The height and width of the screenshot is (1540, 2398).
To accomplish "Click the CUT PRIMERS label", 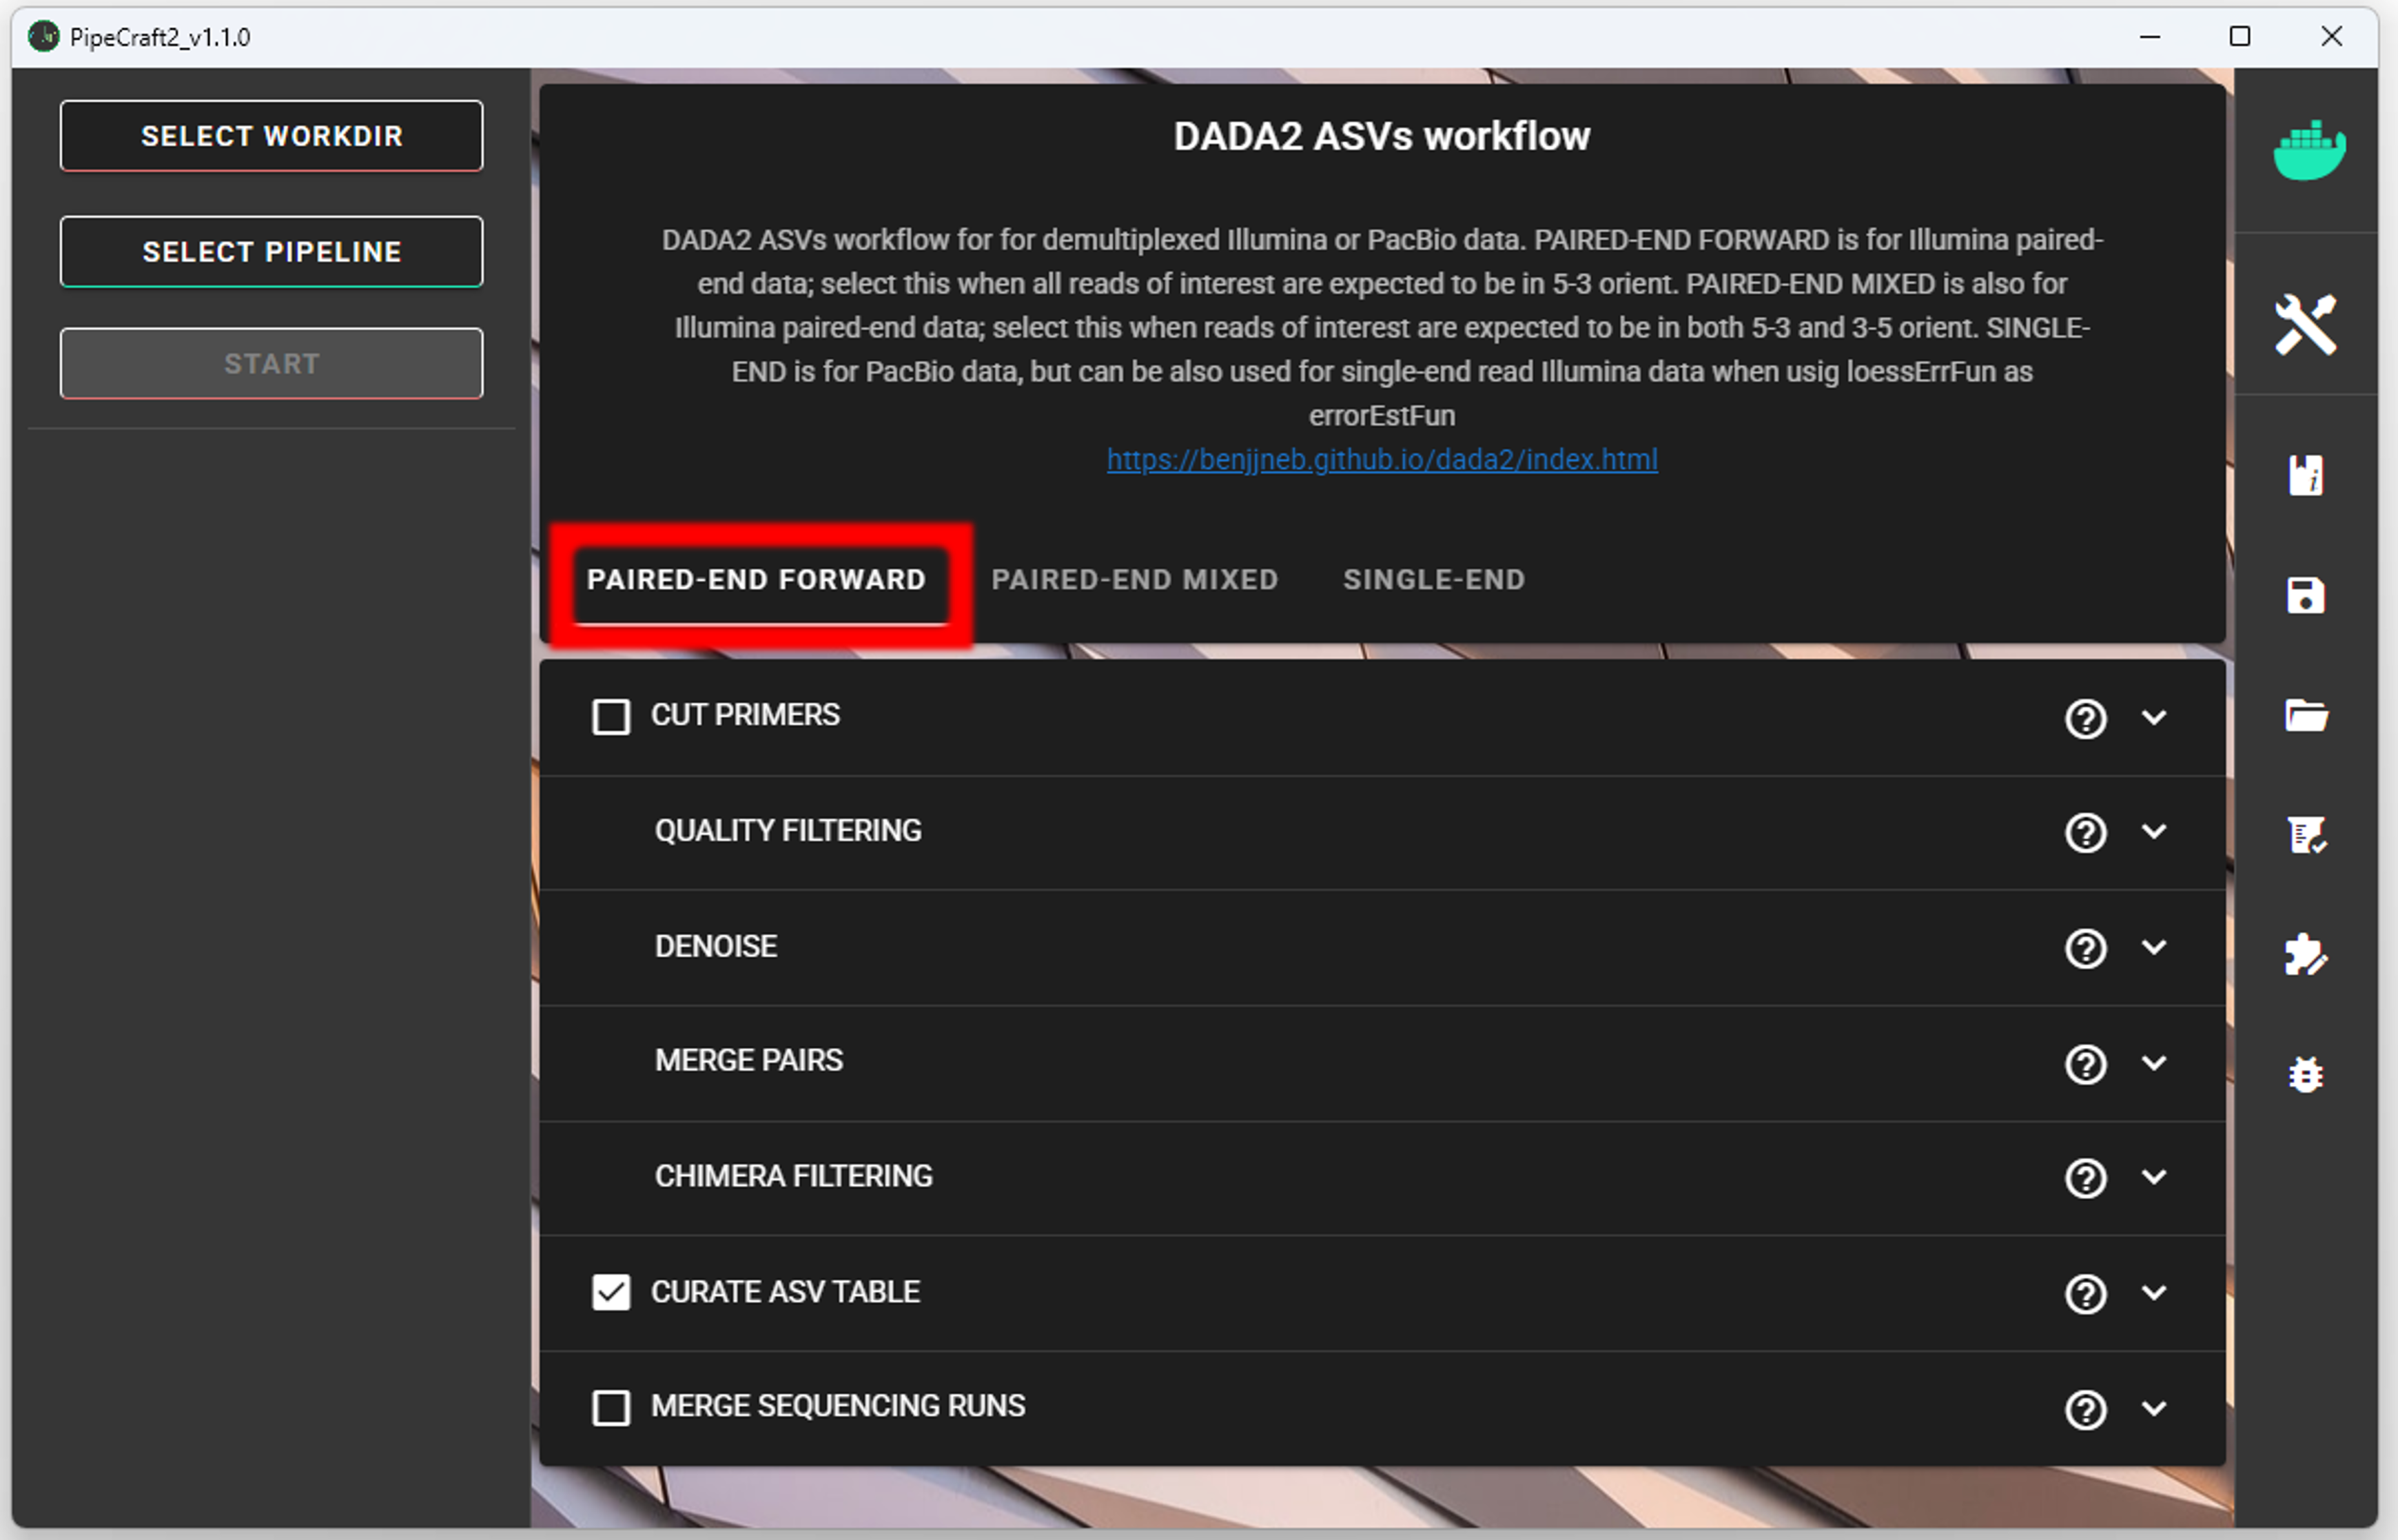I will (x=745, y=715).
